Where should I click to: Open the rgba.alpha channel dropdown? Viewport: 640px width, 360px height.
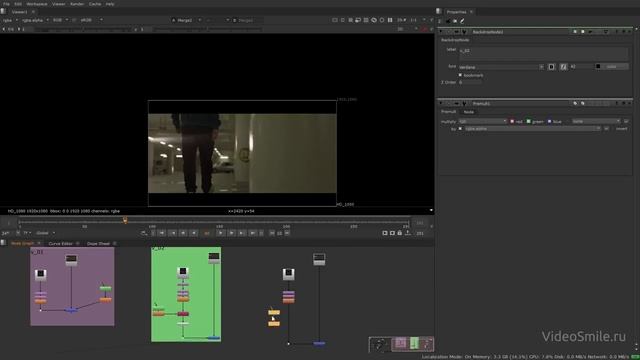tap(35, 20)
